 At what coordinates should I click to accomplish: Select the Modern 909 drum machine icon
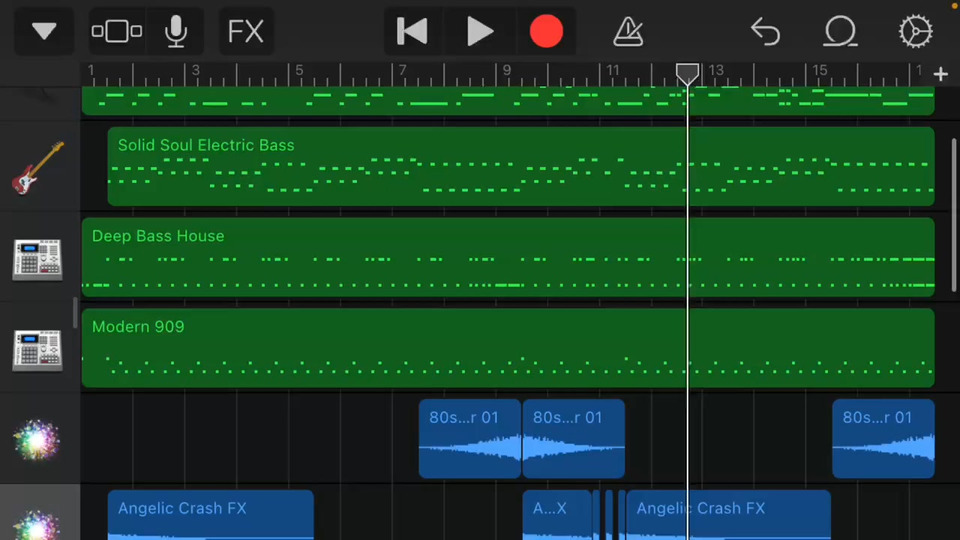37,350
